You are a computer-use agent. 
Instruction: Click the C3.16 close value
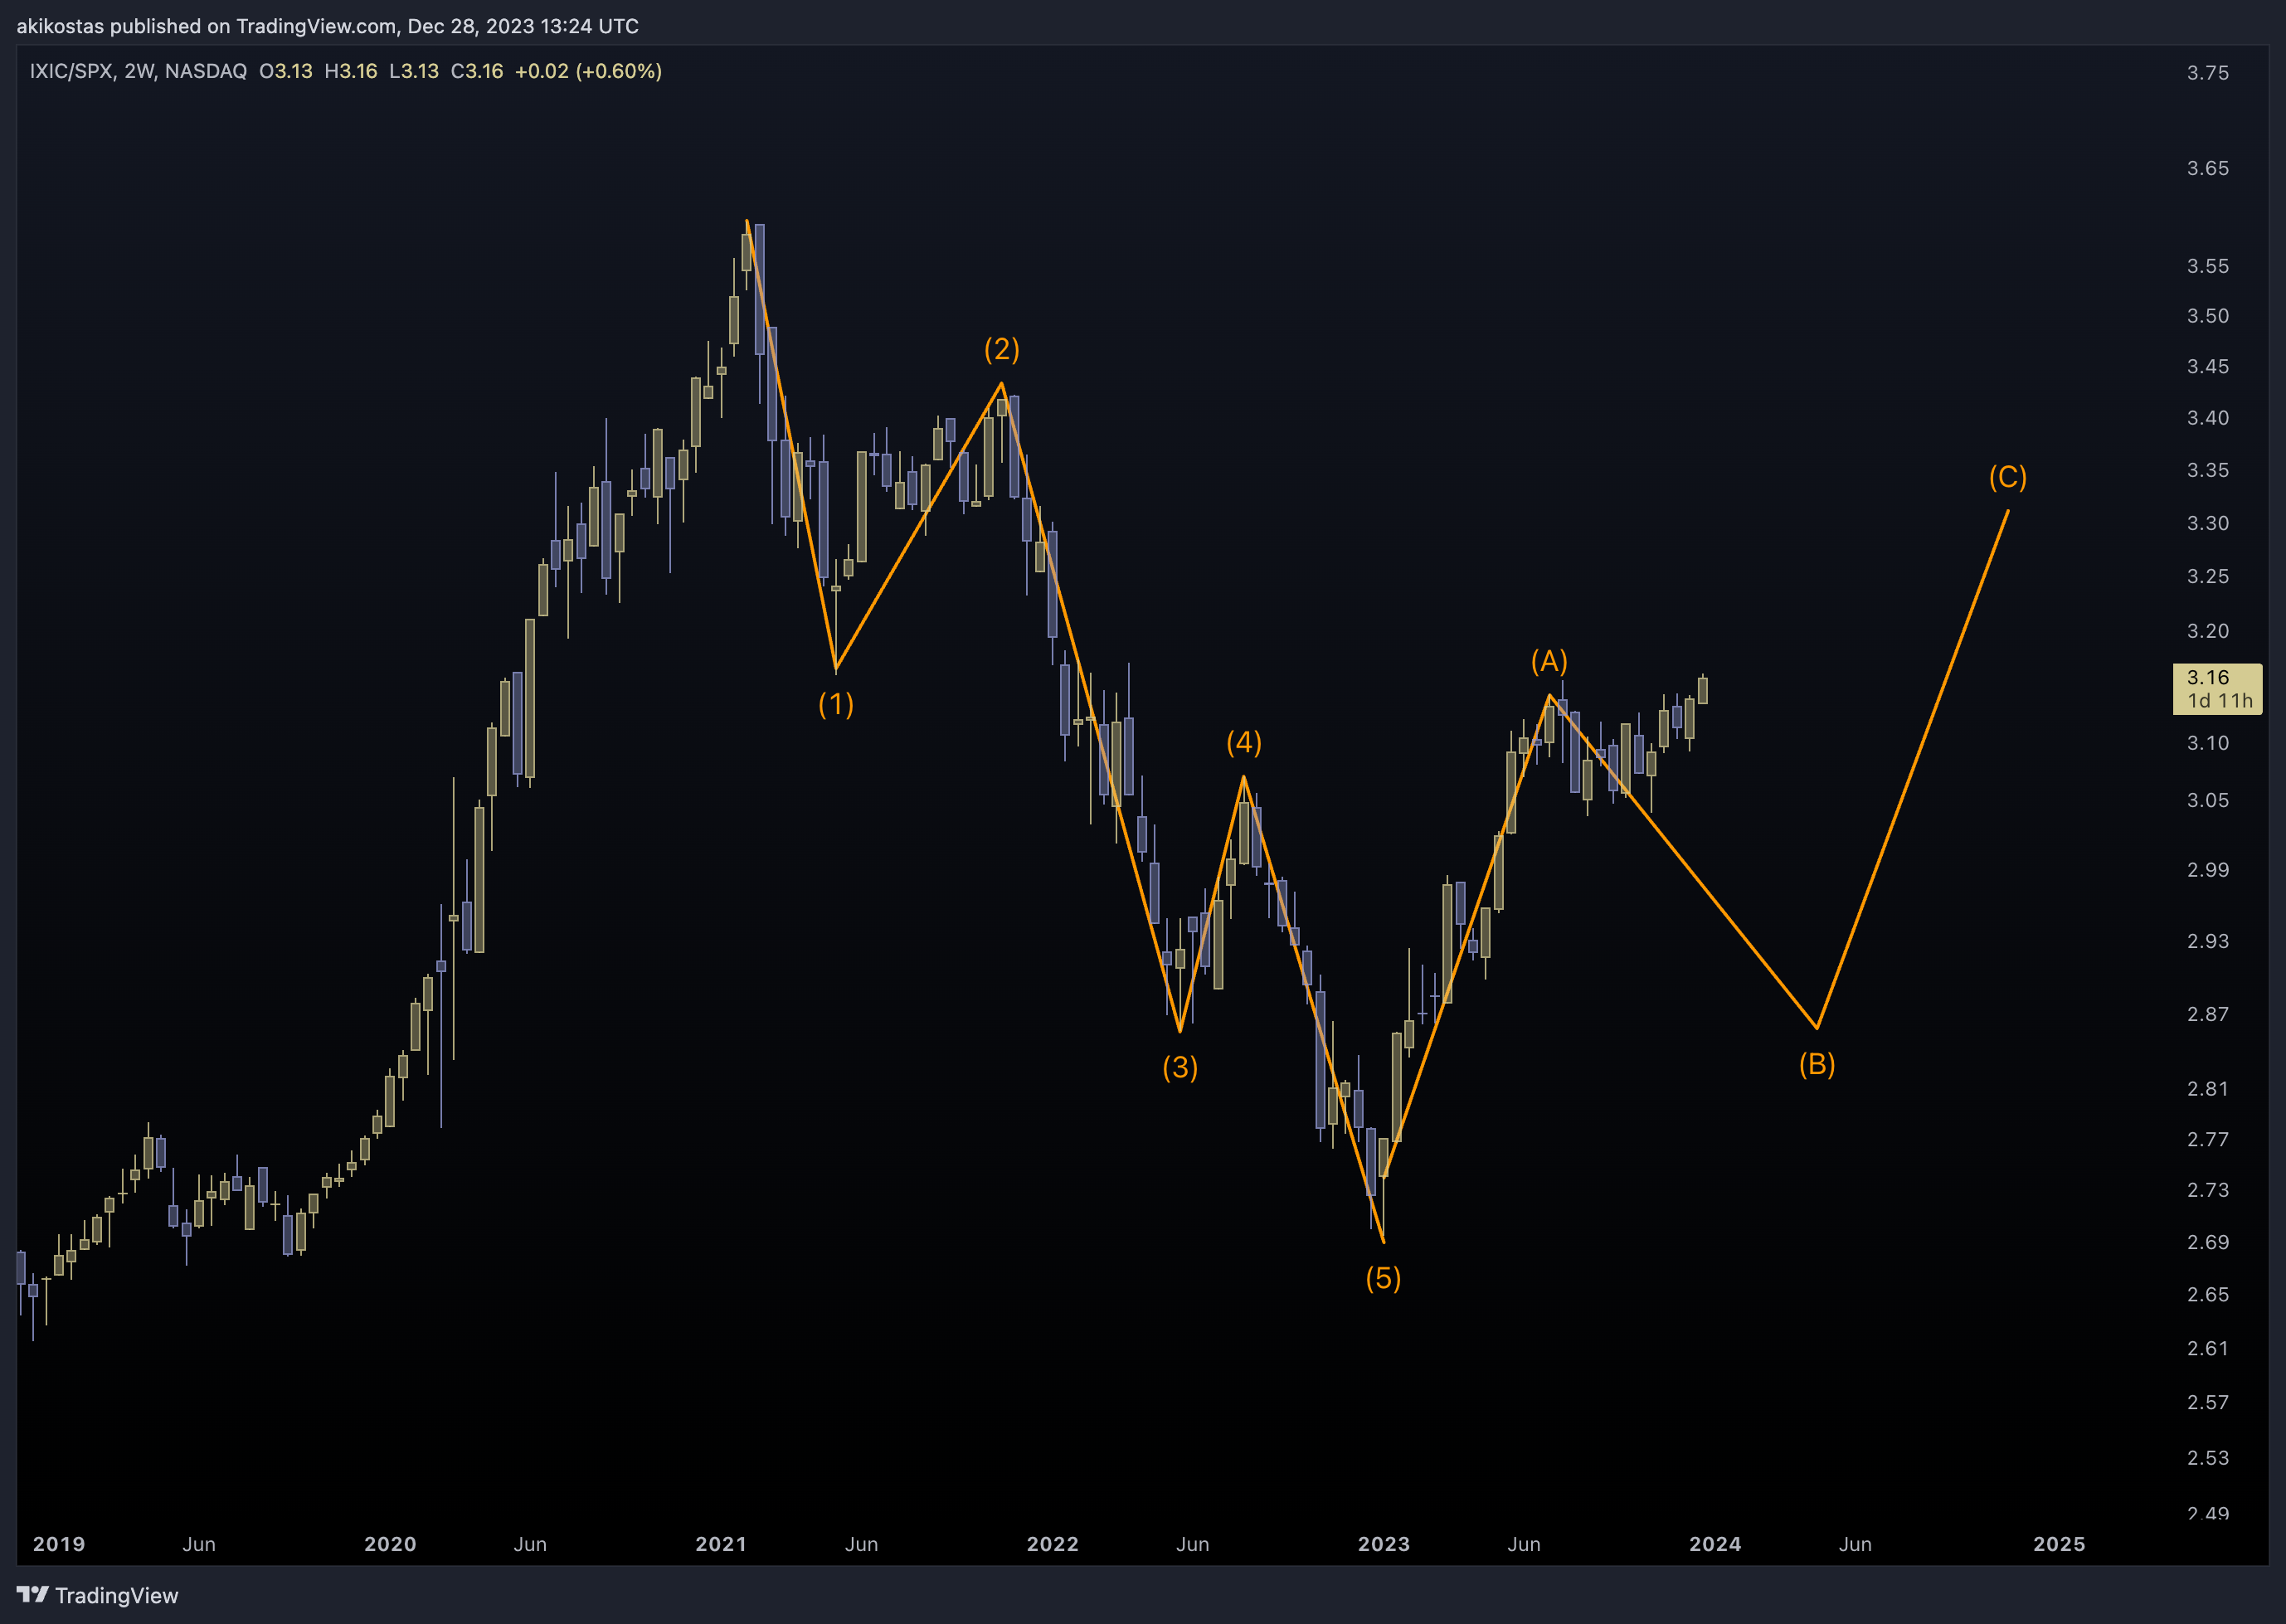coord(477,71)
